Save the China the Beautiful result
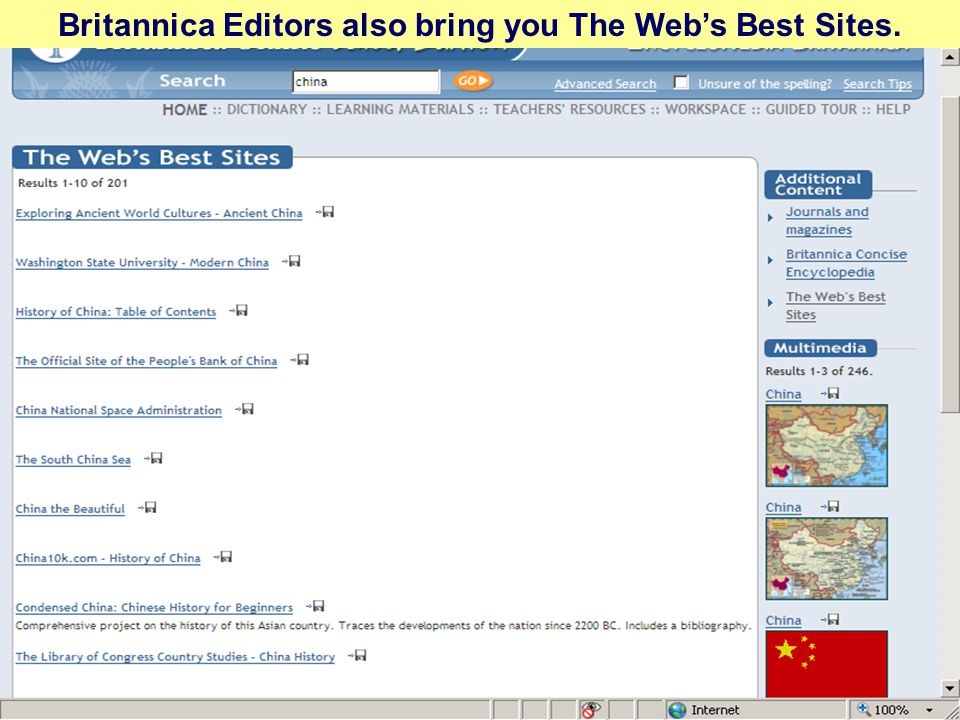The width and height of the screenshot is (960, 720). click(x=148, y=508)
